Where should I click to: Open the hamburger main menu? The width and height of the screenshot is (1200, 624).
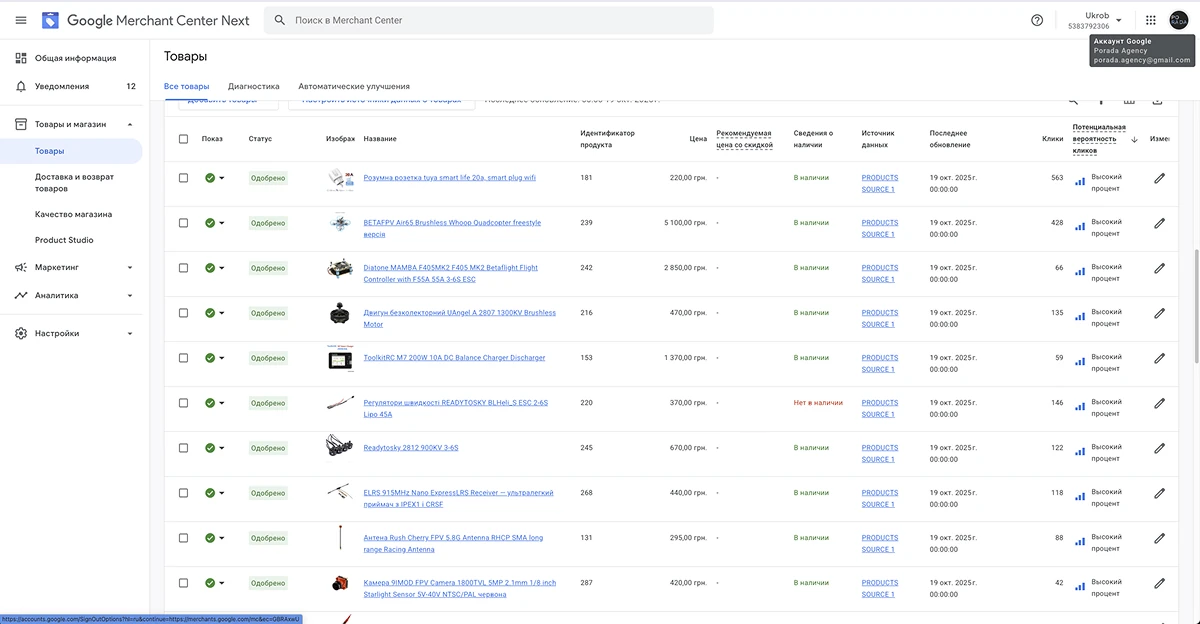(21, 20)
